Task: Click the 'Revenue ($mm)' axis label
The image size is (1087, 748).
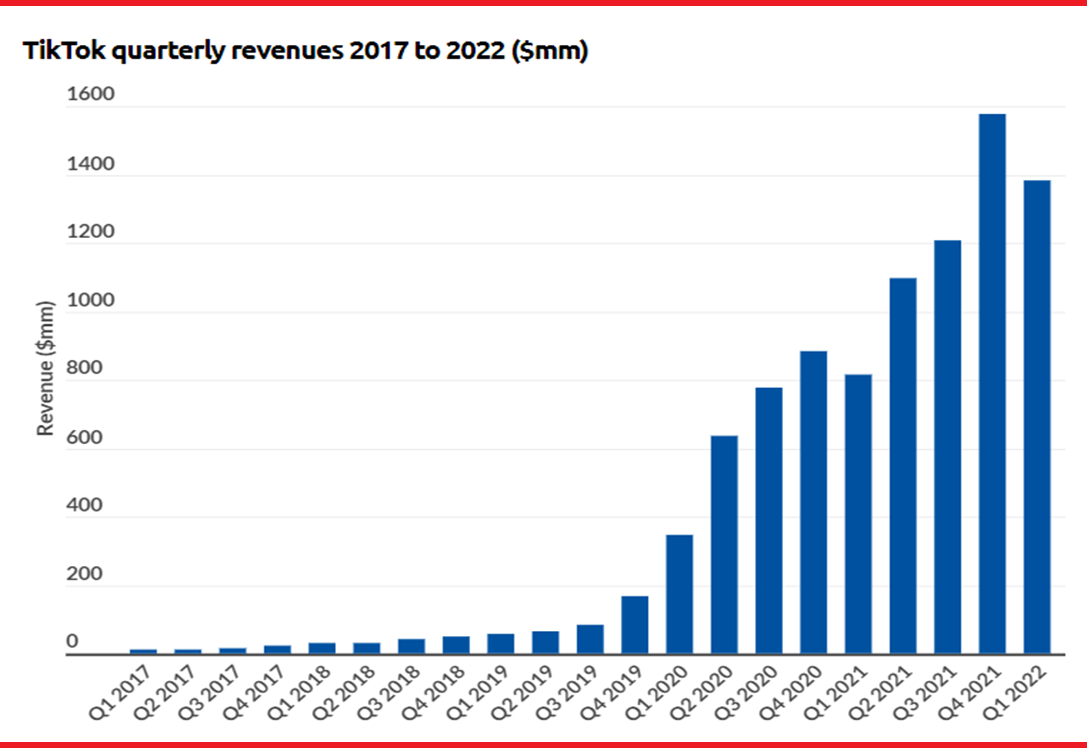Action: point(45,369)
